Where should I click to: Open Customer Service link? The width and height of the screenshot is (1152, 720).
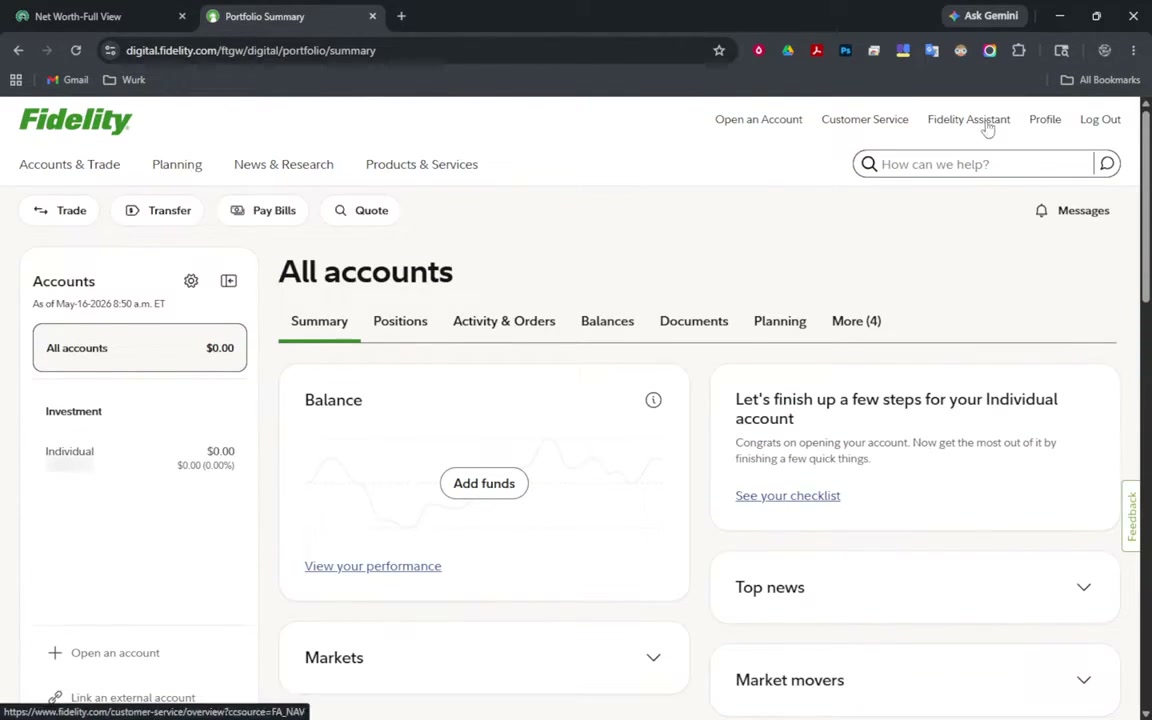pyautogui.click(x=865, y=119)
